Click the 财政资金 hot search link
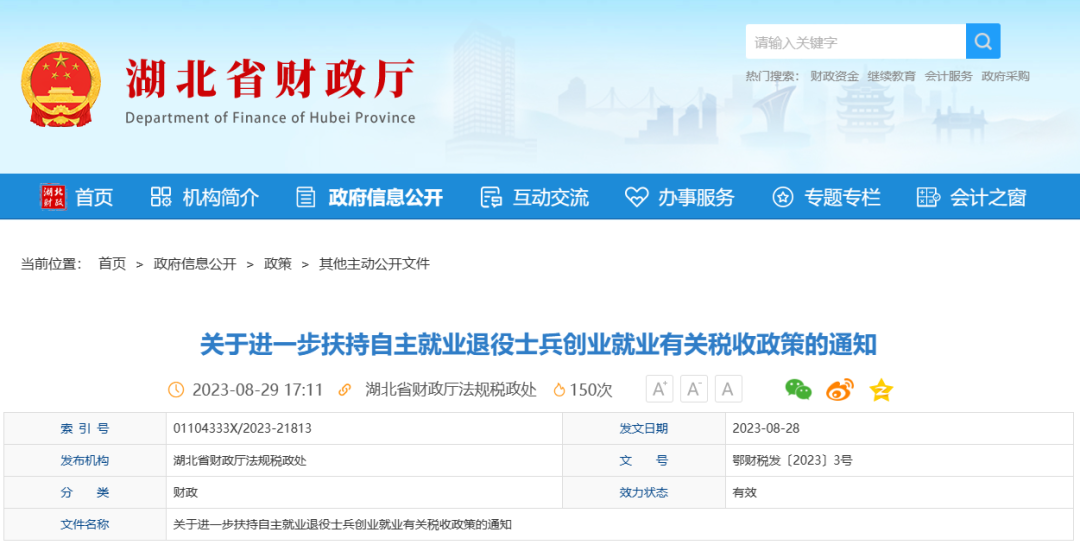Viewport: 1080px width, 545px height. pyautogui.click(x=834, y=76)
